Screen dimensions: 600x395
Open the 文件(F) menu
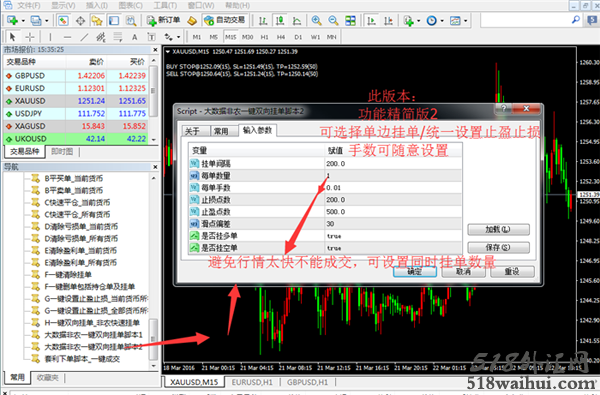coord(29,5)
